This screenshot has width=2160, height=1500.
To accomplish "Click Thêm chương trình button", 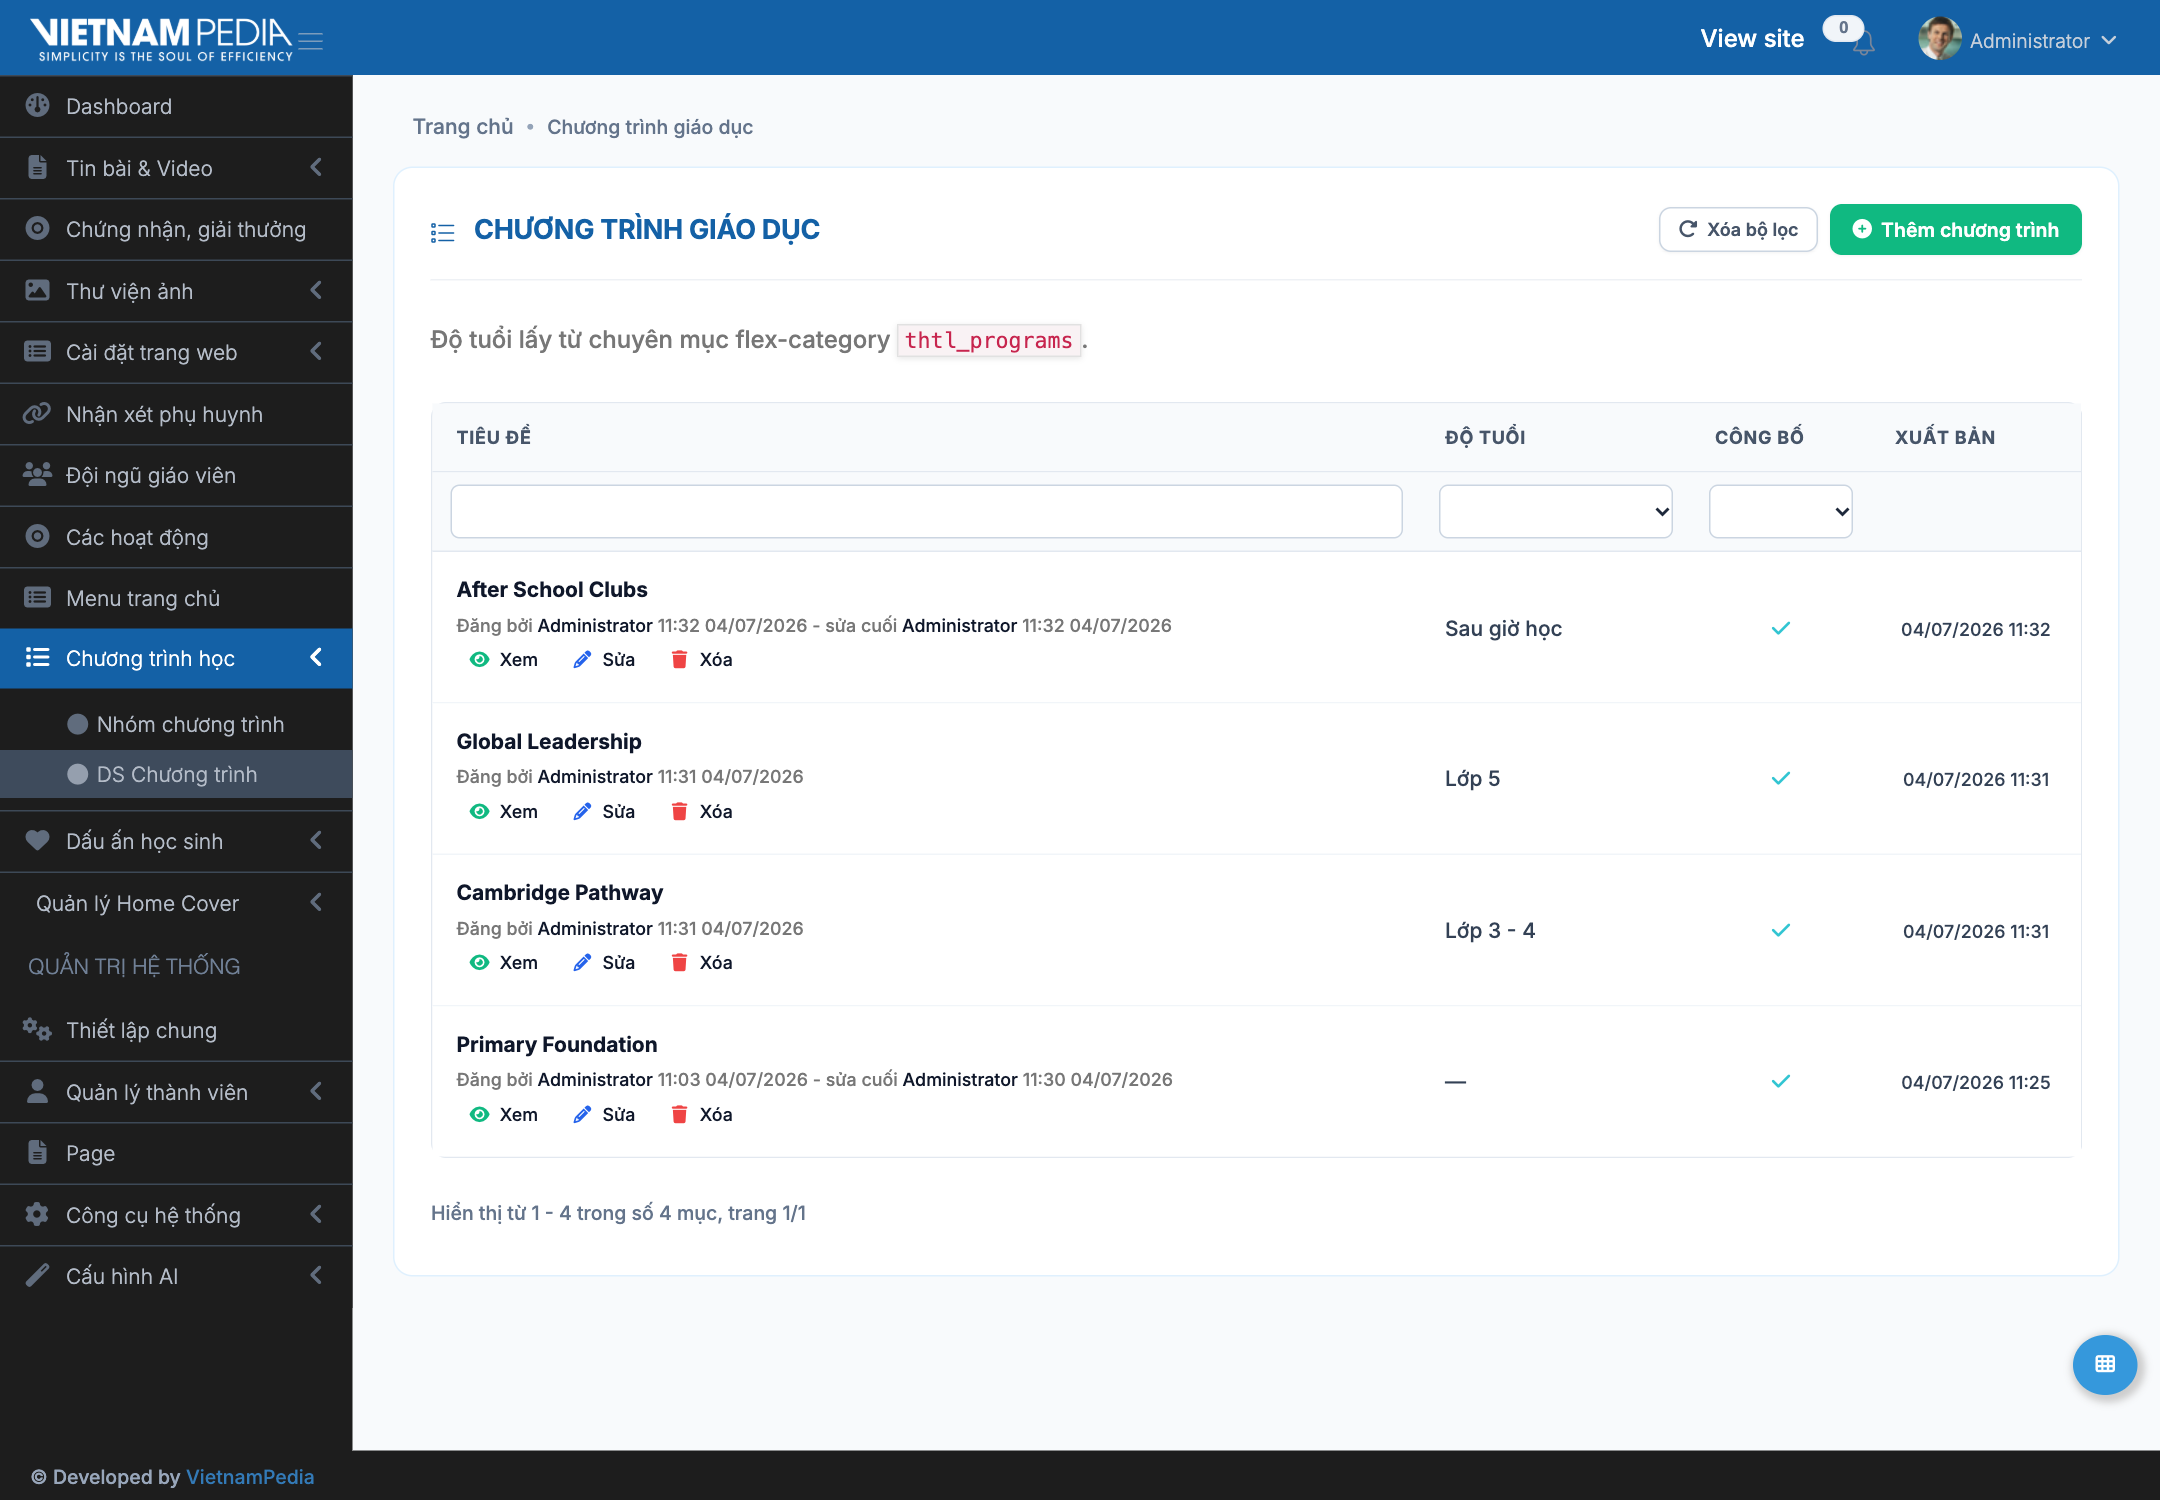I will click(x=1955, y=230).
